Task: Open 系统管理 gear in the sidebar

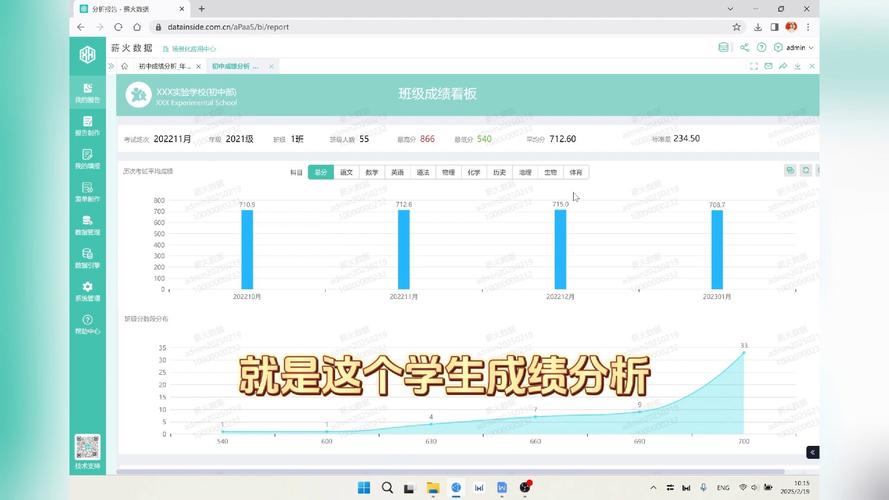Action: (x=87, y=291)
